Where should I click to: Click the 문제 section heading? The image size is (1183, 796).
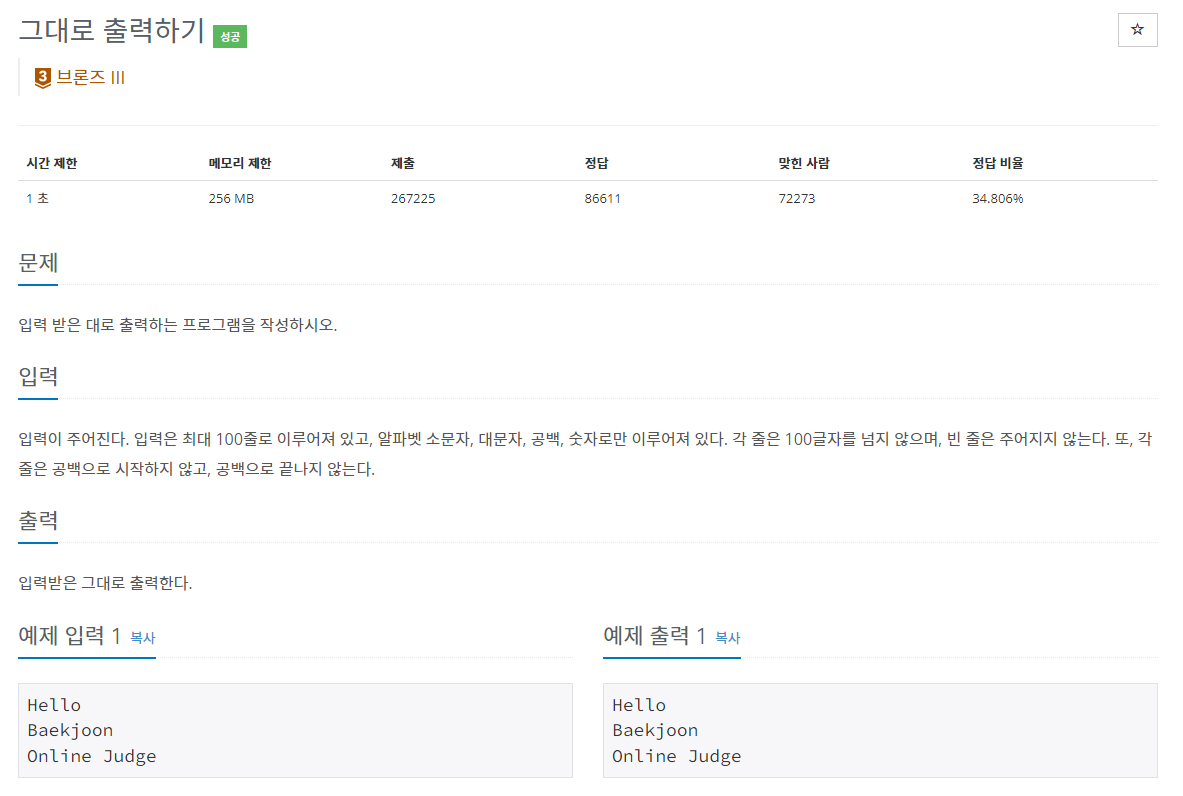point(38,263)
